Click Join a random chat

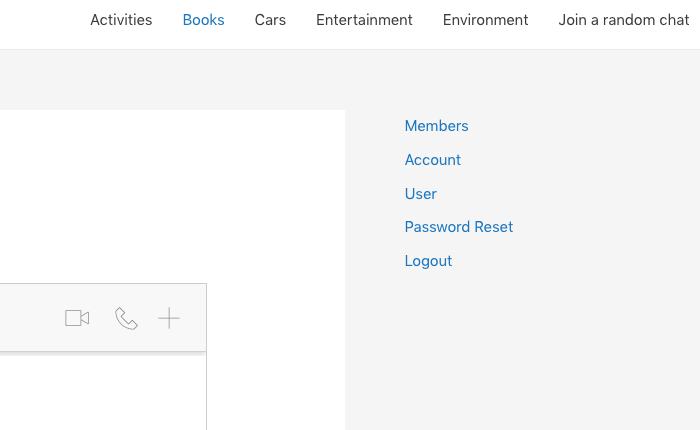coord(624,20)
